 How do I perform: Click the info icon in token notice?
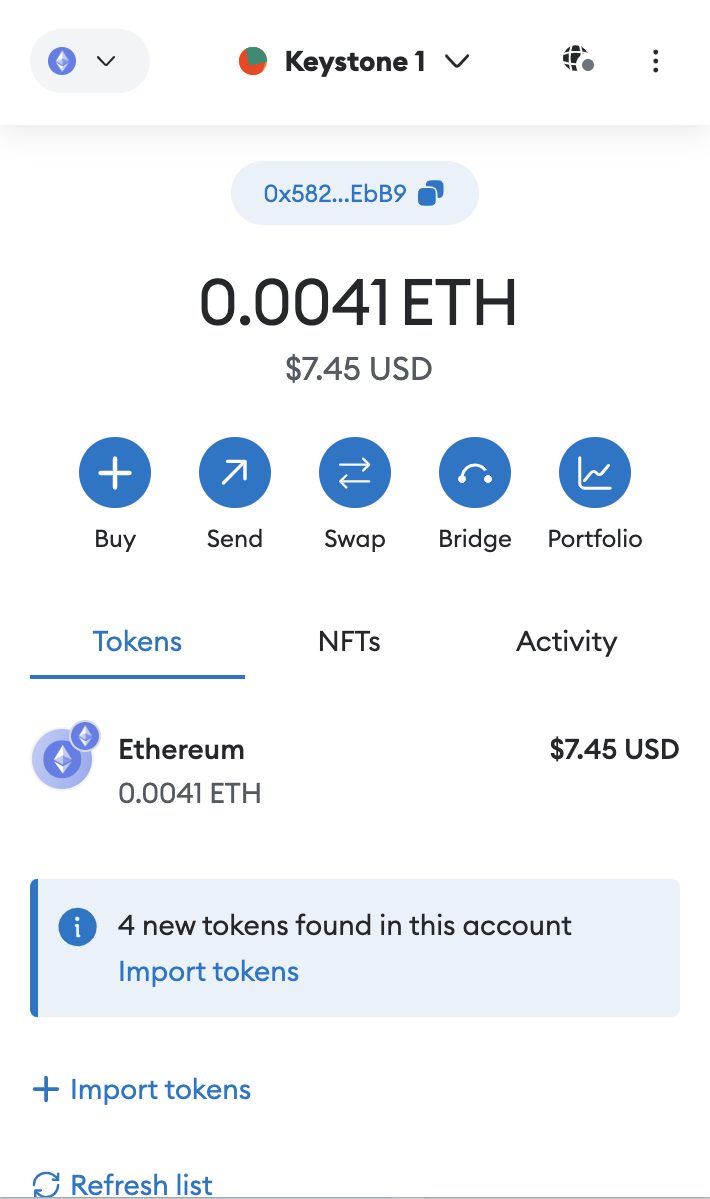click(x=77, y=926)
